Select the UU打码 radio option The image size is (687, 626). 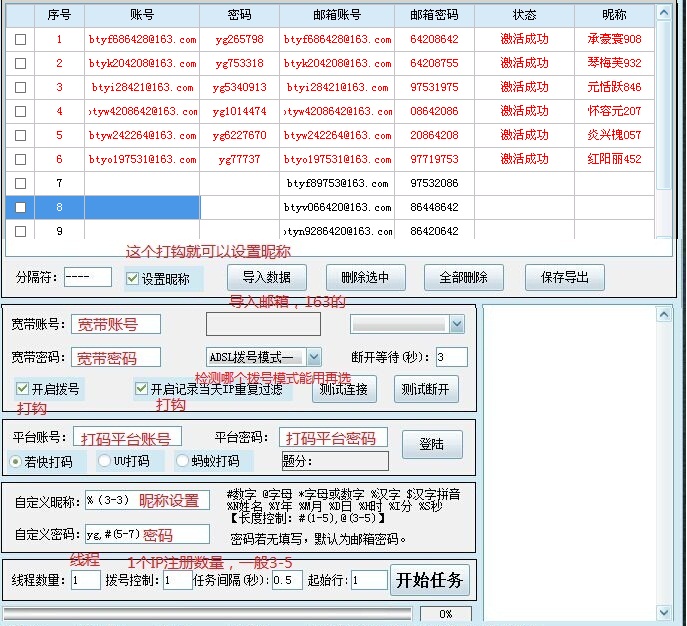(104, 461)
